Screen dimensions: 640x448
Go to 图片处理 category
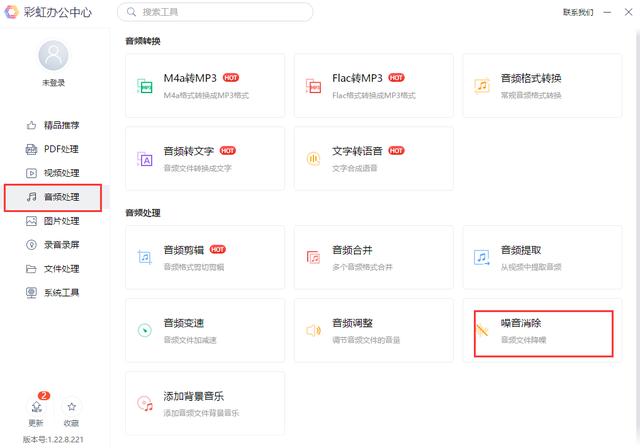(x=53, y=221)
